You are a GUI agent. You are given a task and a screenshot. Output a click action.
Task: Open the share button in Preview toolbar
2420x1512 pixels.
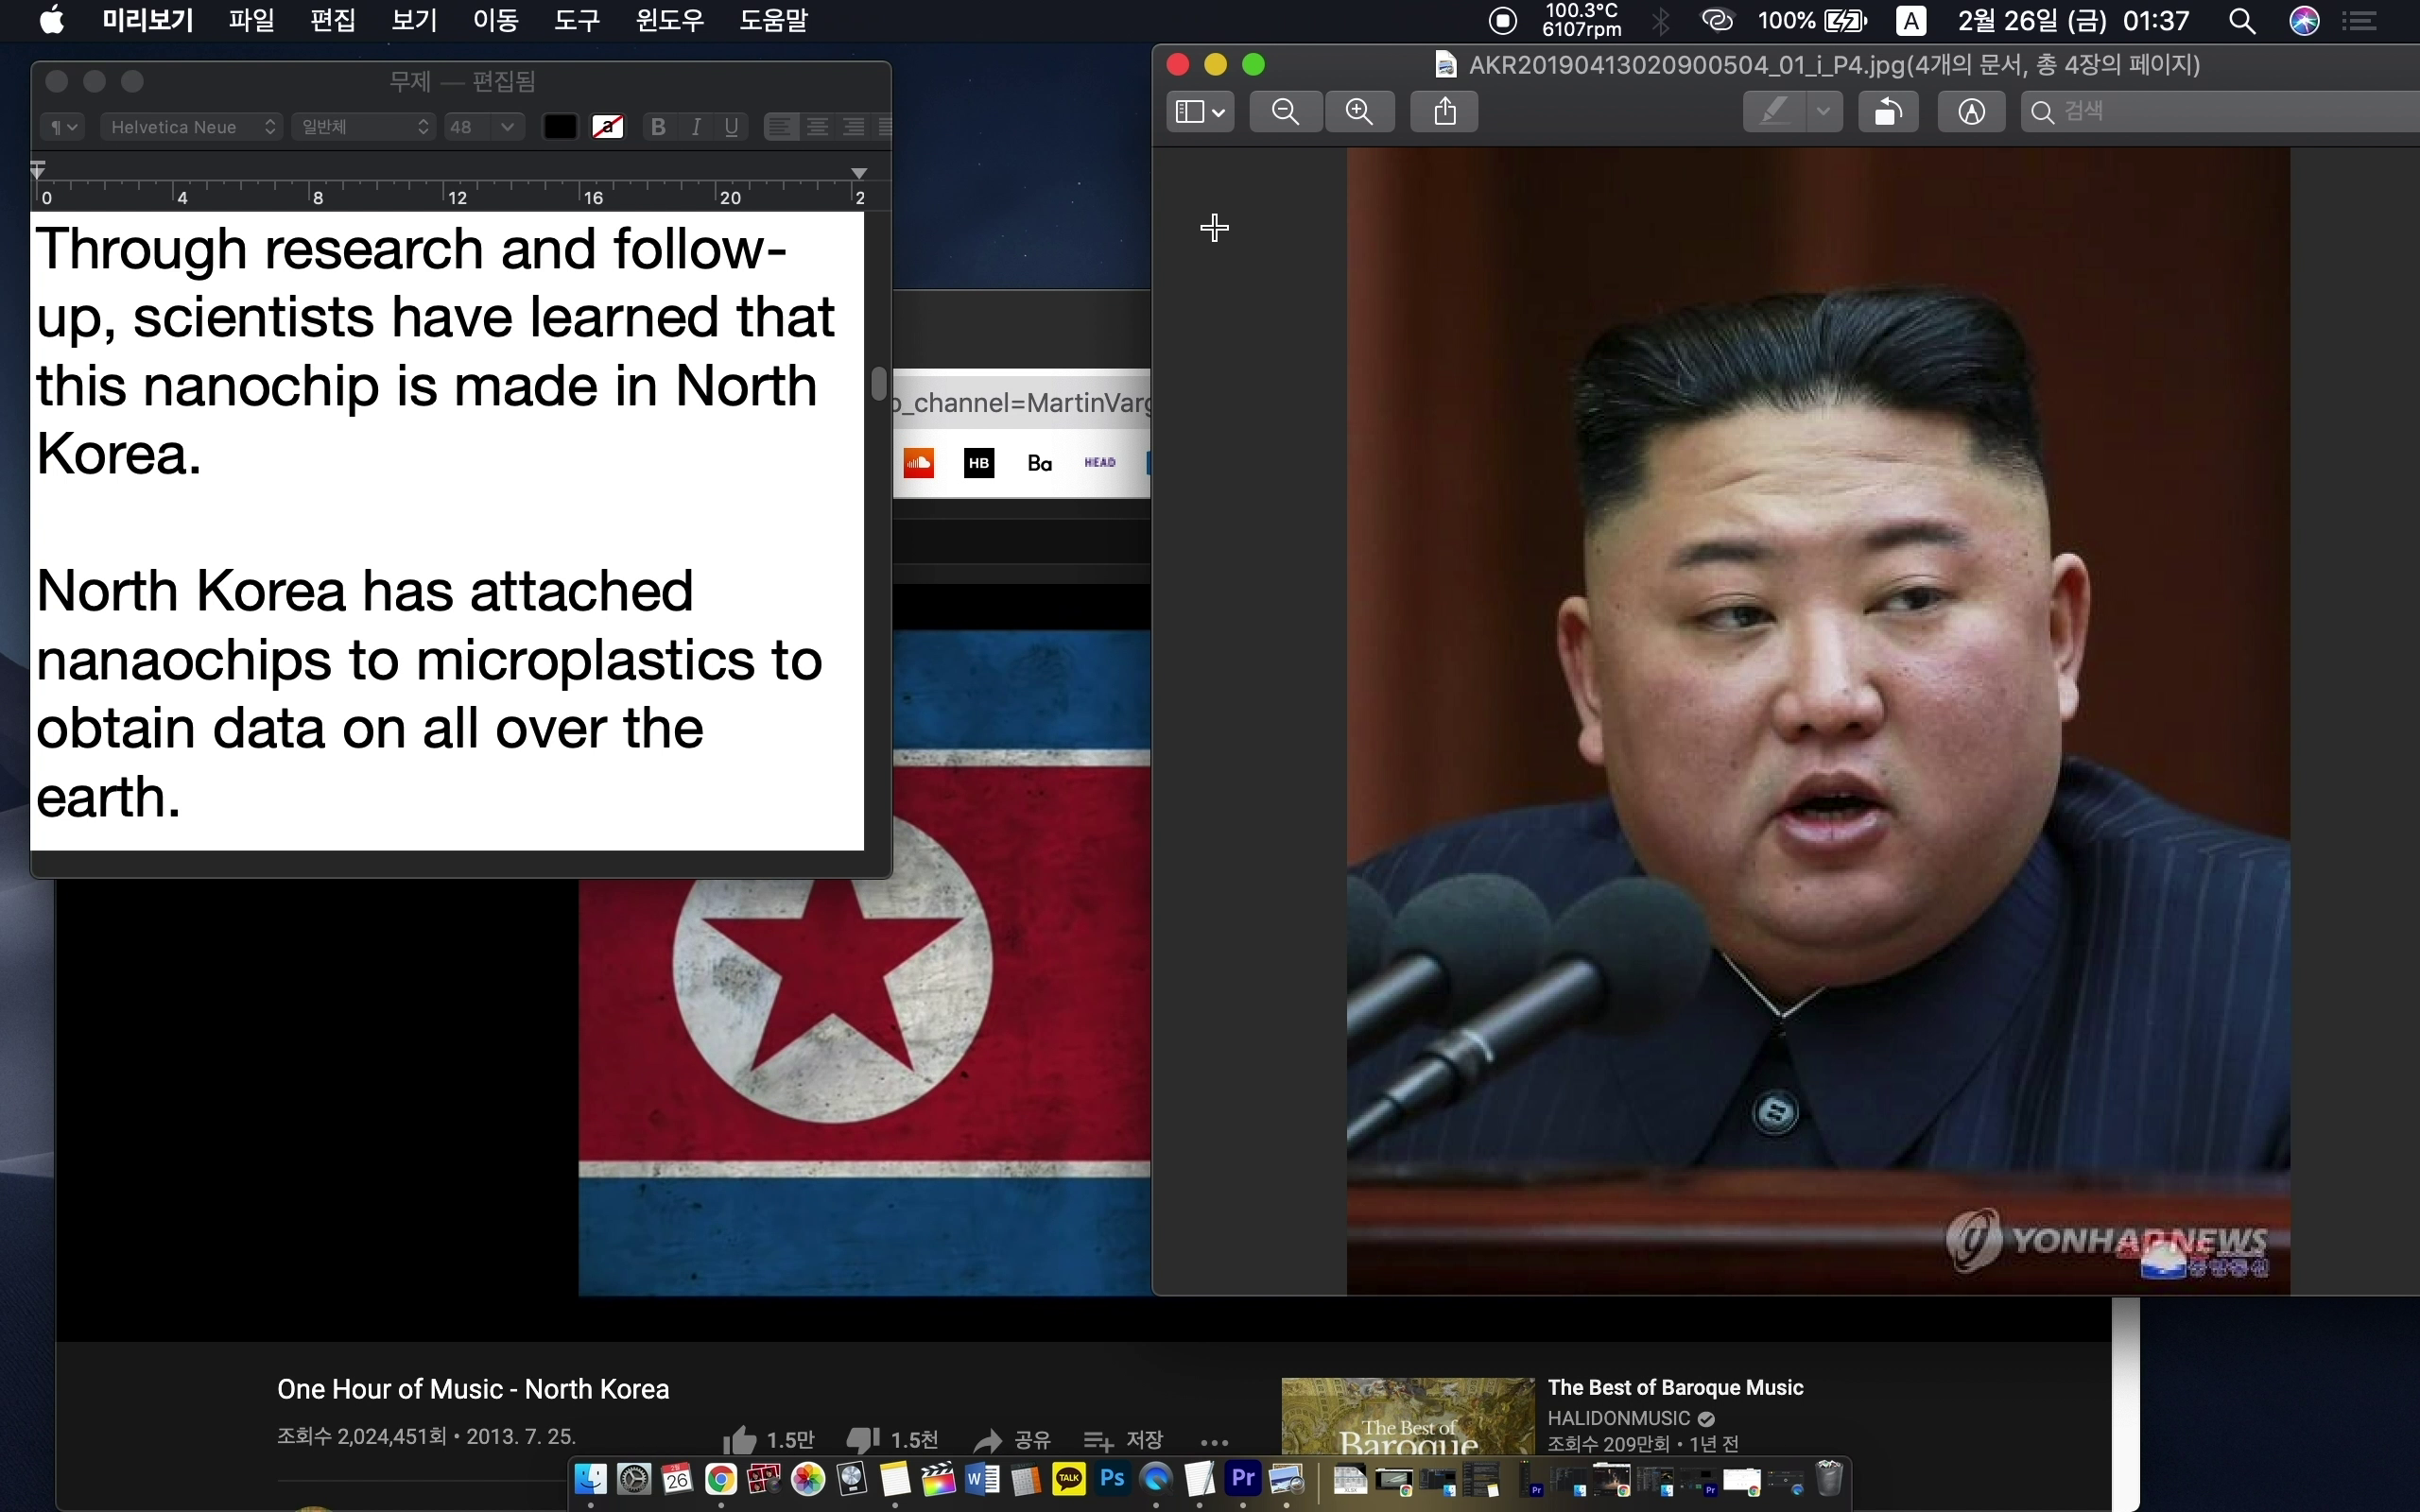click(1444, 112)
